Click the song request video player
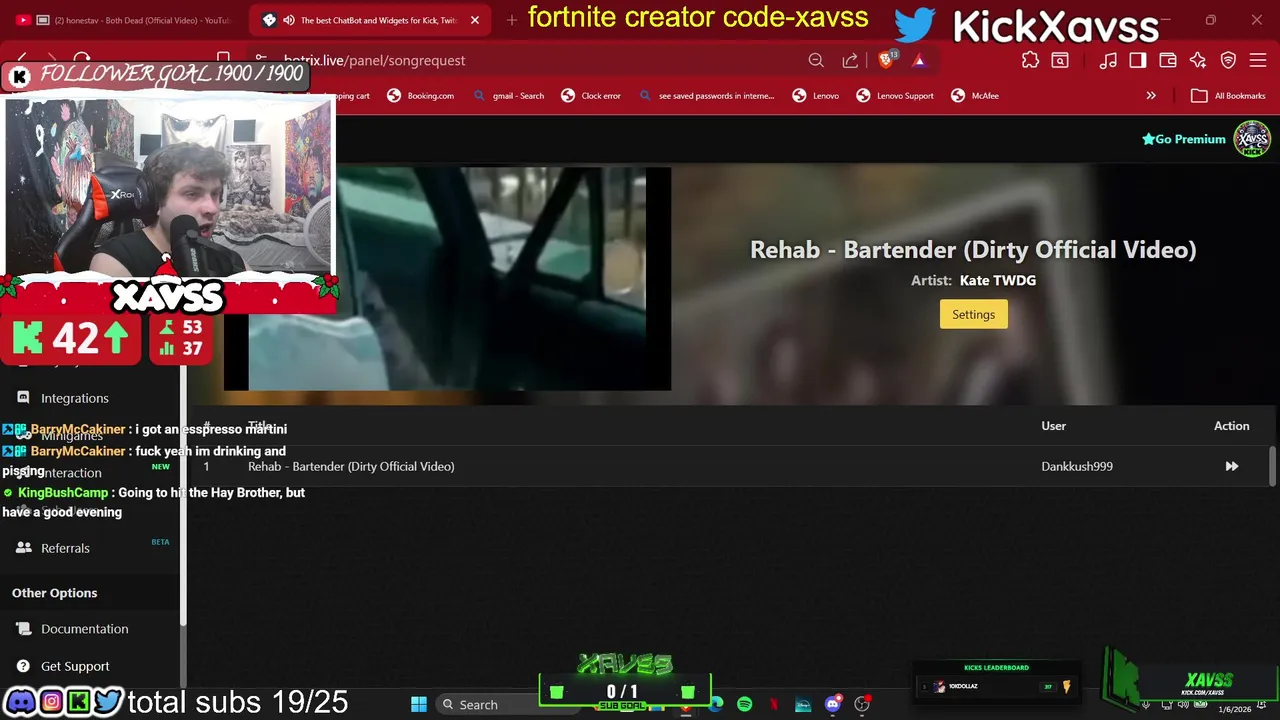 pyautogui.click(x=447, y=278)
